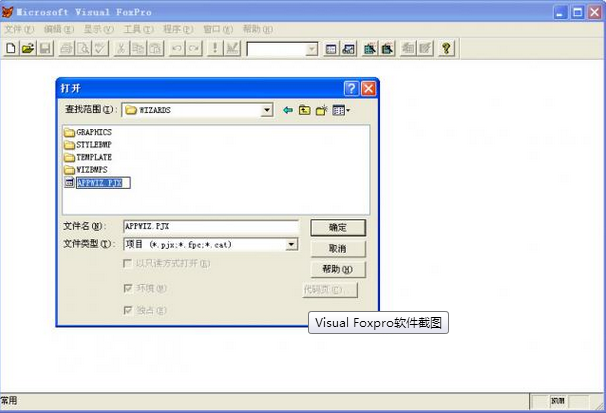Click the Help question mark toolbar icon
This screenshot has height=413, width=606.
pyautogui.click(x=446, y=49)
